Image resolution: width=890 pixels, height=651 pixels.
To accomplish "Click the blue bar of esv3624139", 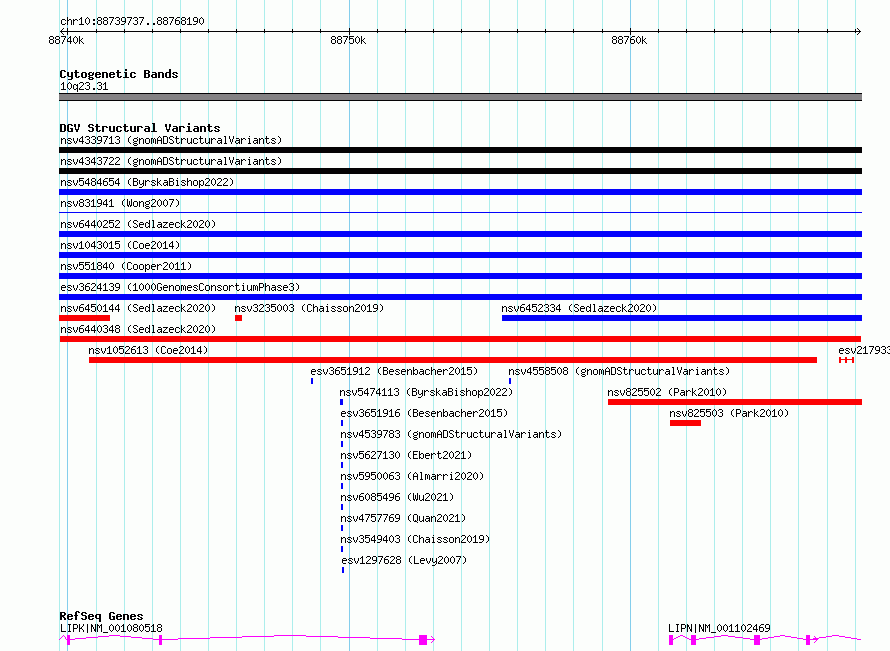I will 460,297.
